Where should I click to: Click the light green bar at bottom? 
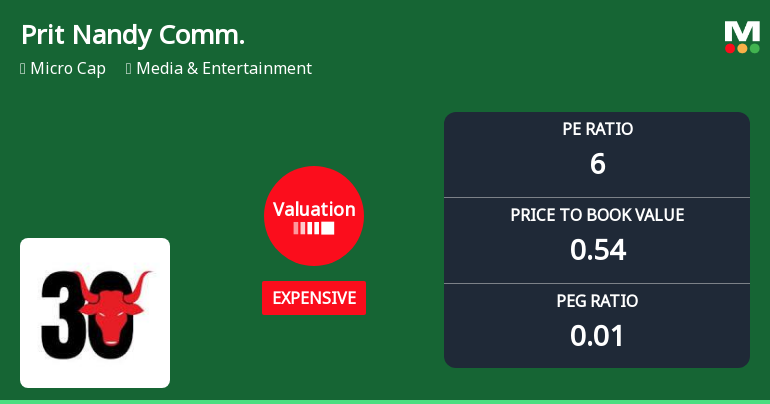(385, 401)
